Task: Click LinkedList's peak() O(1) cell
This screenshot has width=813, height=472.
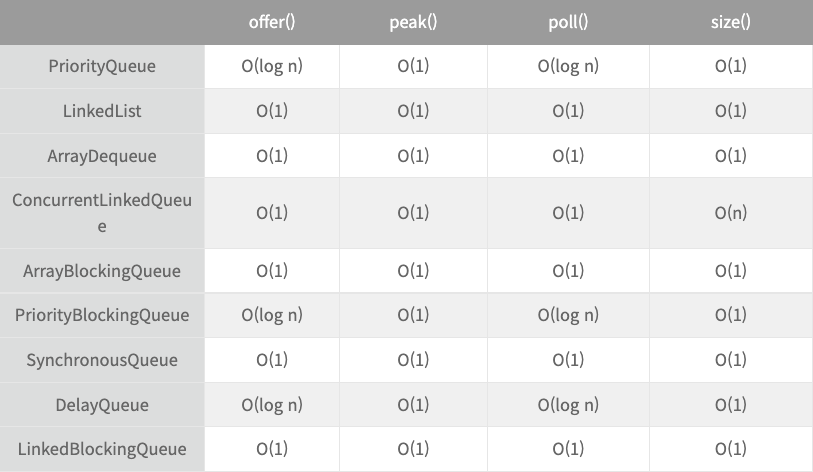Action: pyautogui.click(x=413, y=111)
